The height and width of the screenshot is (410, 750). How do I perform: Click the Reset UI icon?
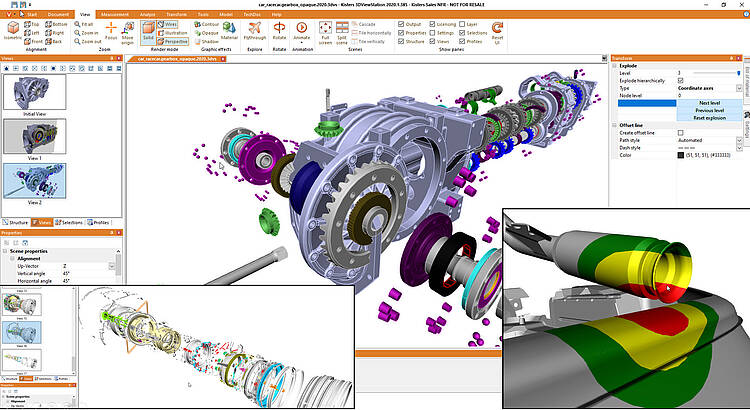pyautogui.click(x=497, y=27)
